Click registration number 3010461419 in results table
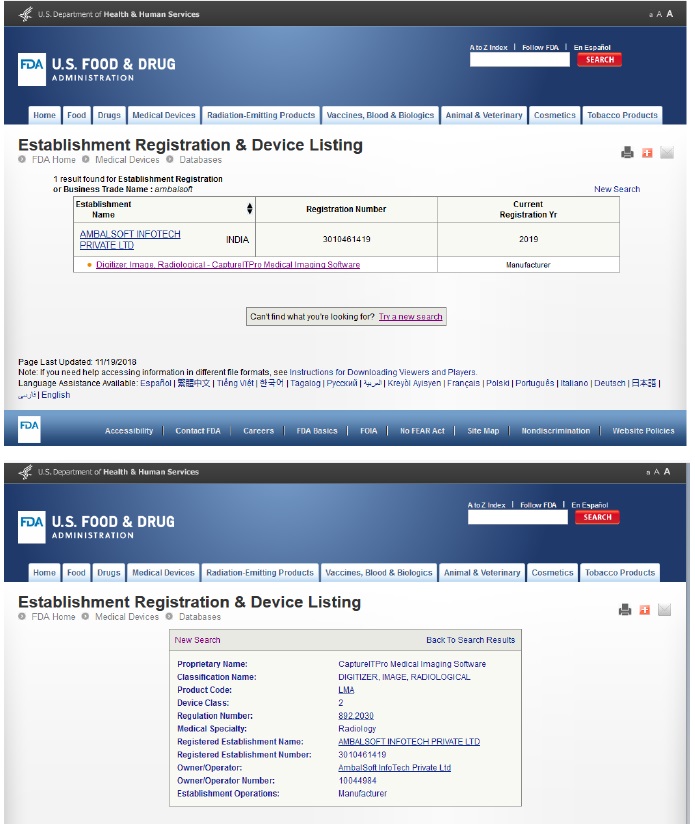Image resolution: width=695 pixels, height=824 pixels. (x=346, y=239)
